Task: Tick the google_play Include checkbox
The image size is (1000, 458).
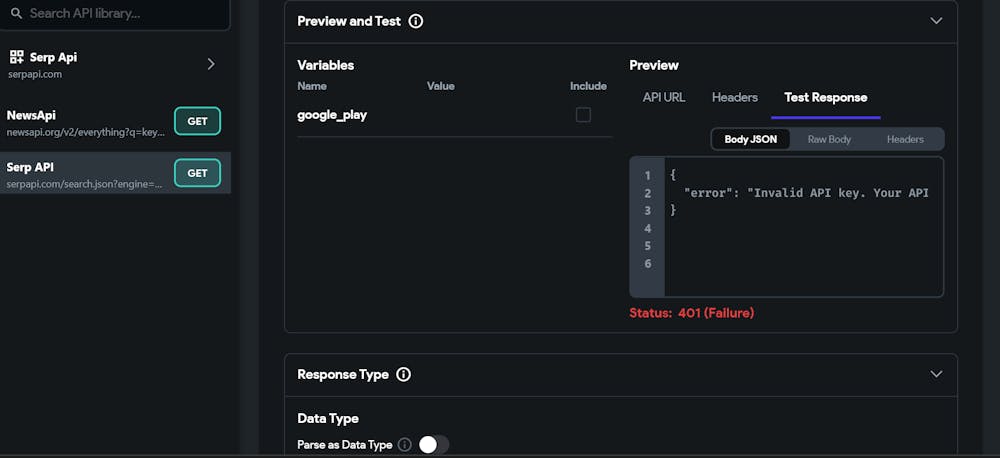Action: [x=583, y=115]
